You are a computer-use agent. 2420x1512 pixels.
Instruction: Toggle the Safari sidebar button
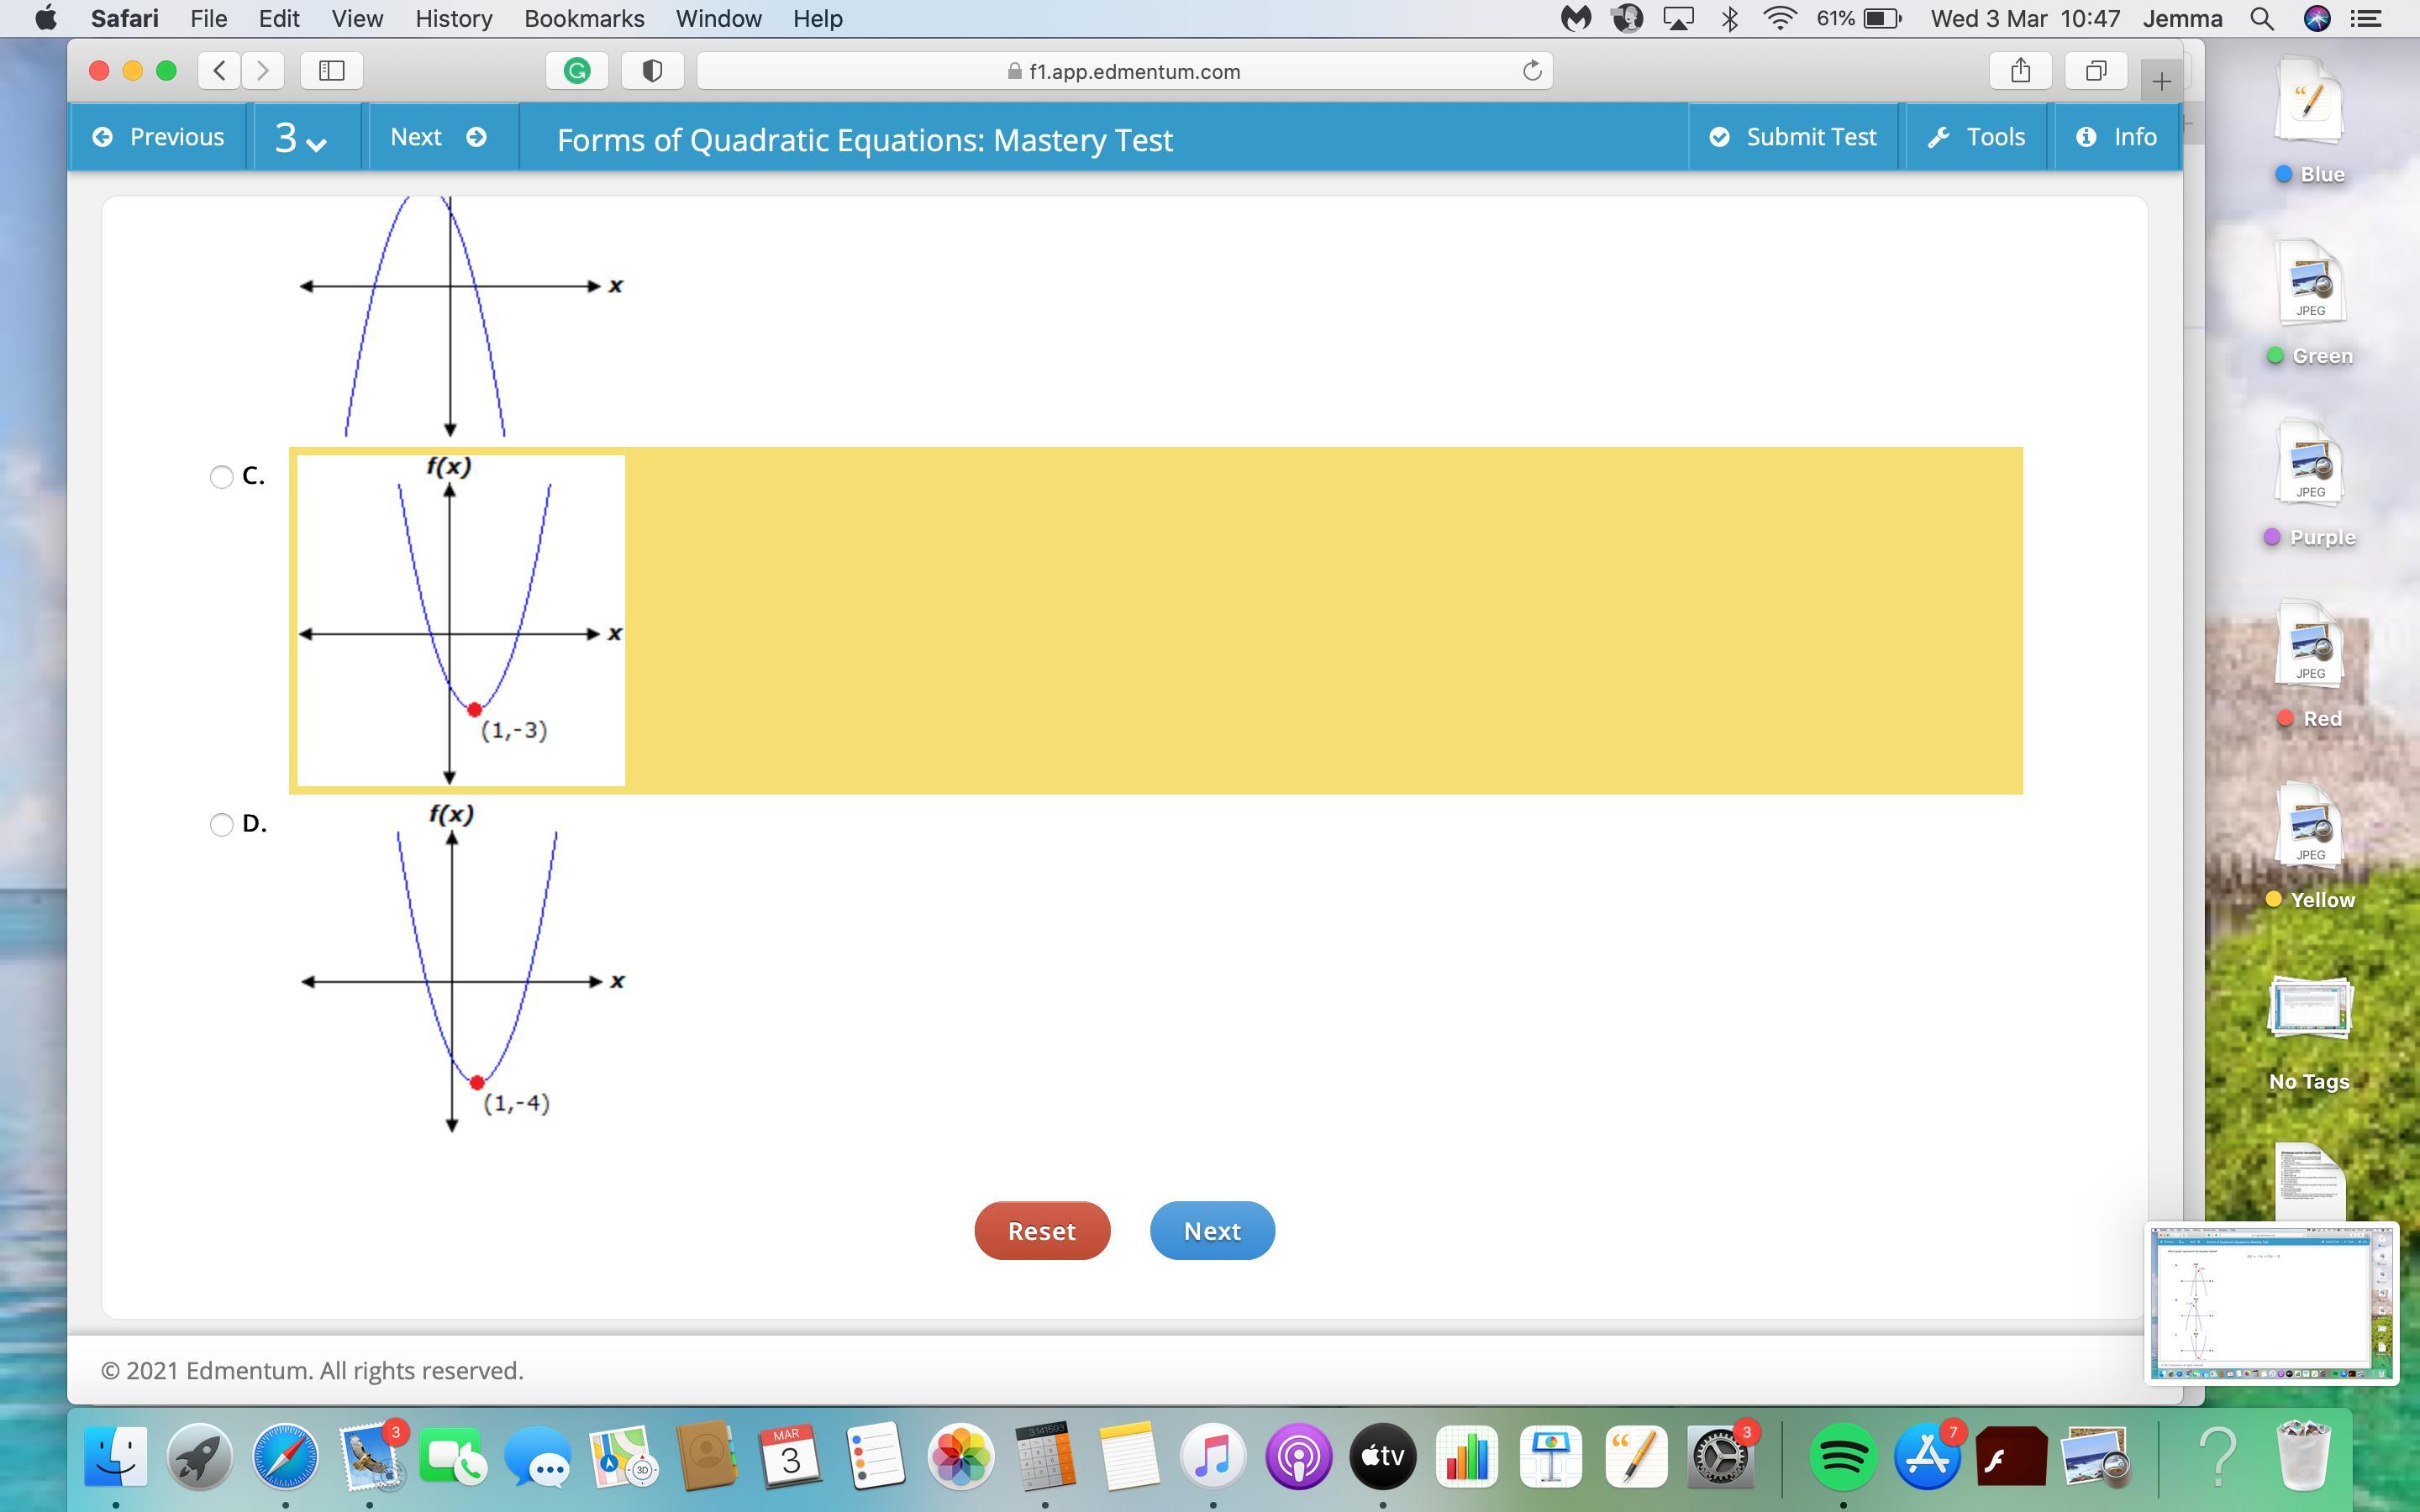coord(331,71)
